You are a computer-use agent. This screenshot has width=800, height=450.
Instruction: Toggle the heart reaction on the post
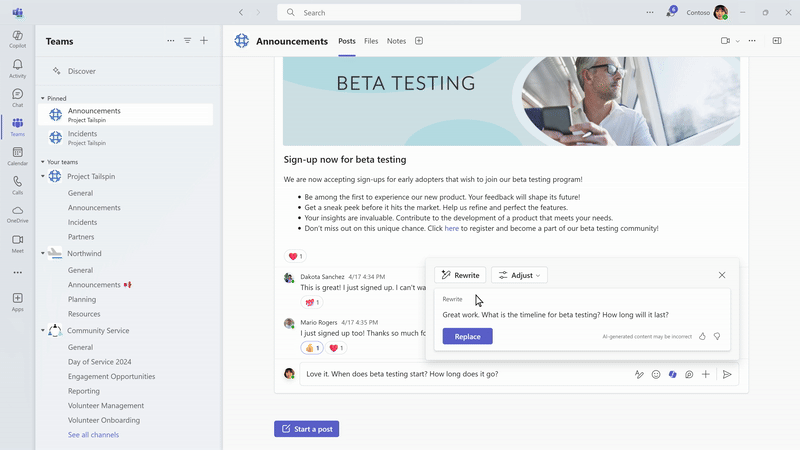[x=295, y=256]
